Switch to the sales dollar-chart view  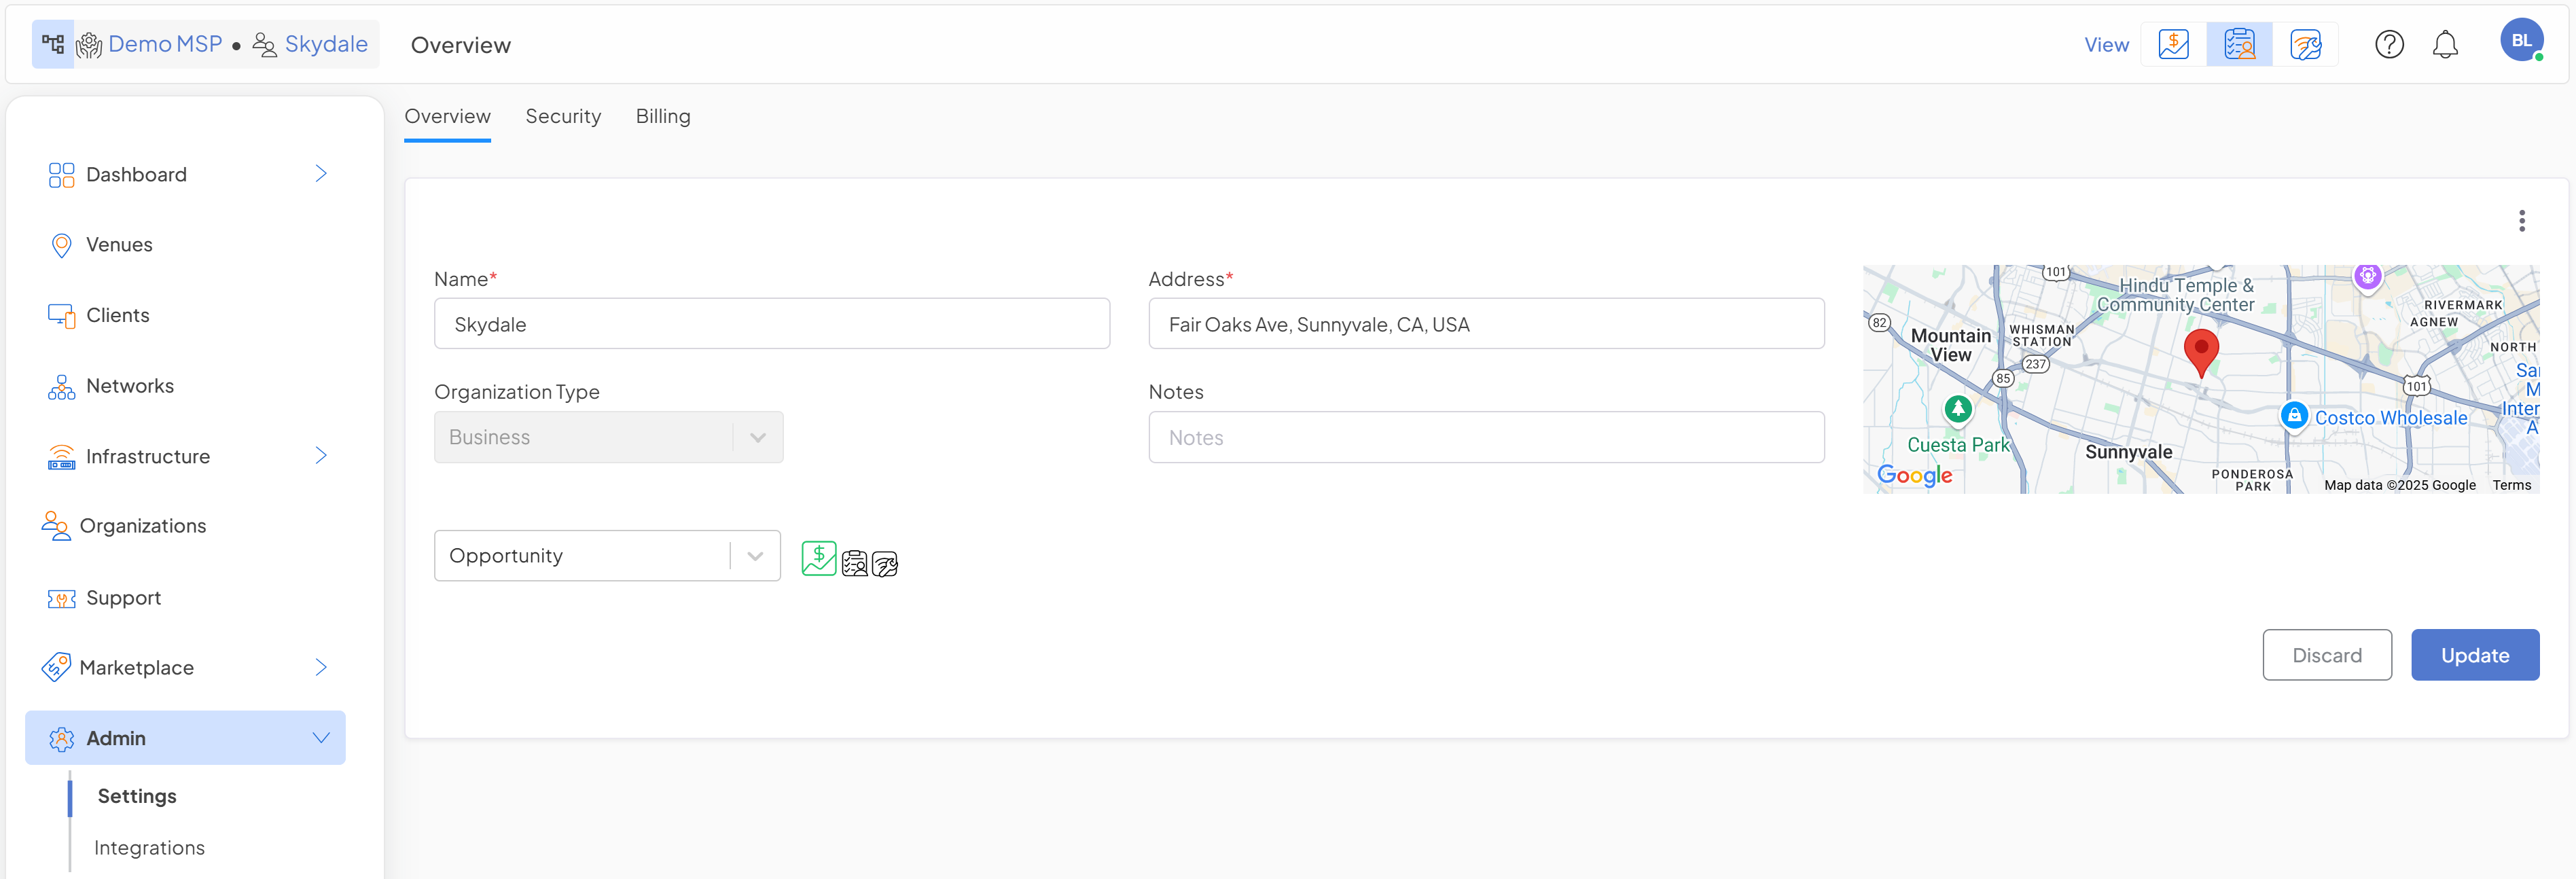click(x=2173, y=44)
